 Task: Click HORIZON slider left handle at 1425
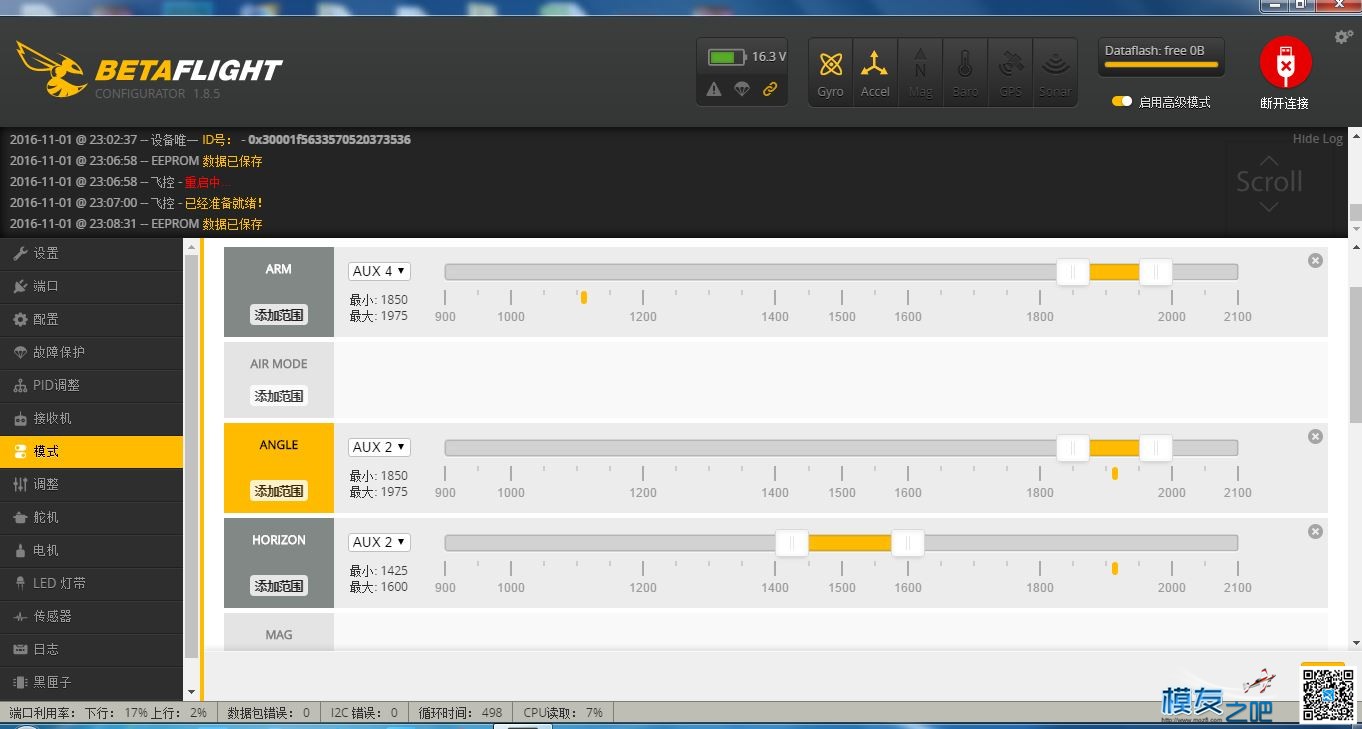pos(792,543)
